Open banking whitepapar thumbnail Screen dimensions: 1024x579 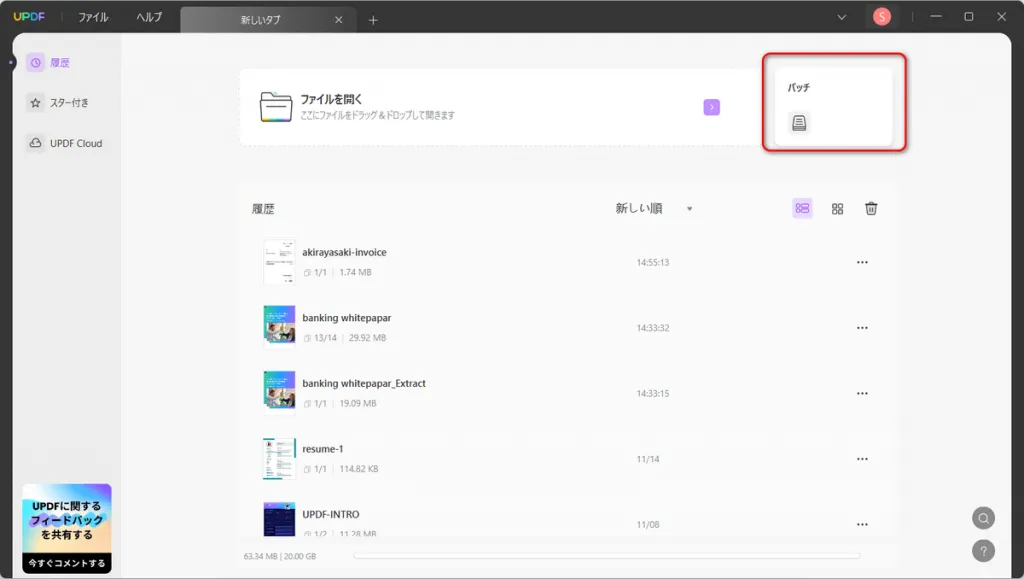click(279, 325)
